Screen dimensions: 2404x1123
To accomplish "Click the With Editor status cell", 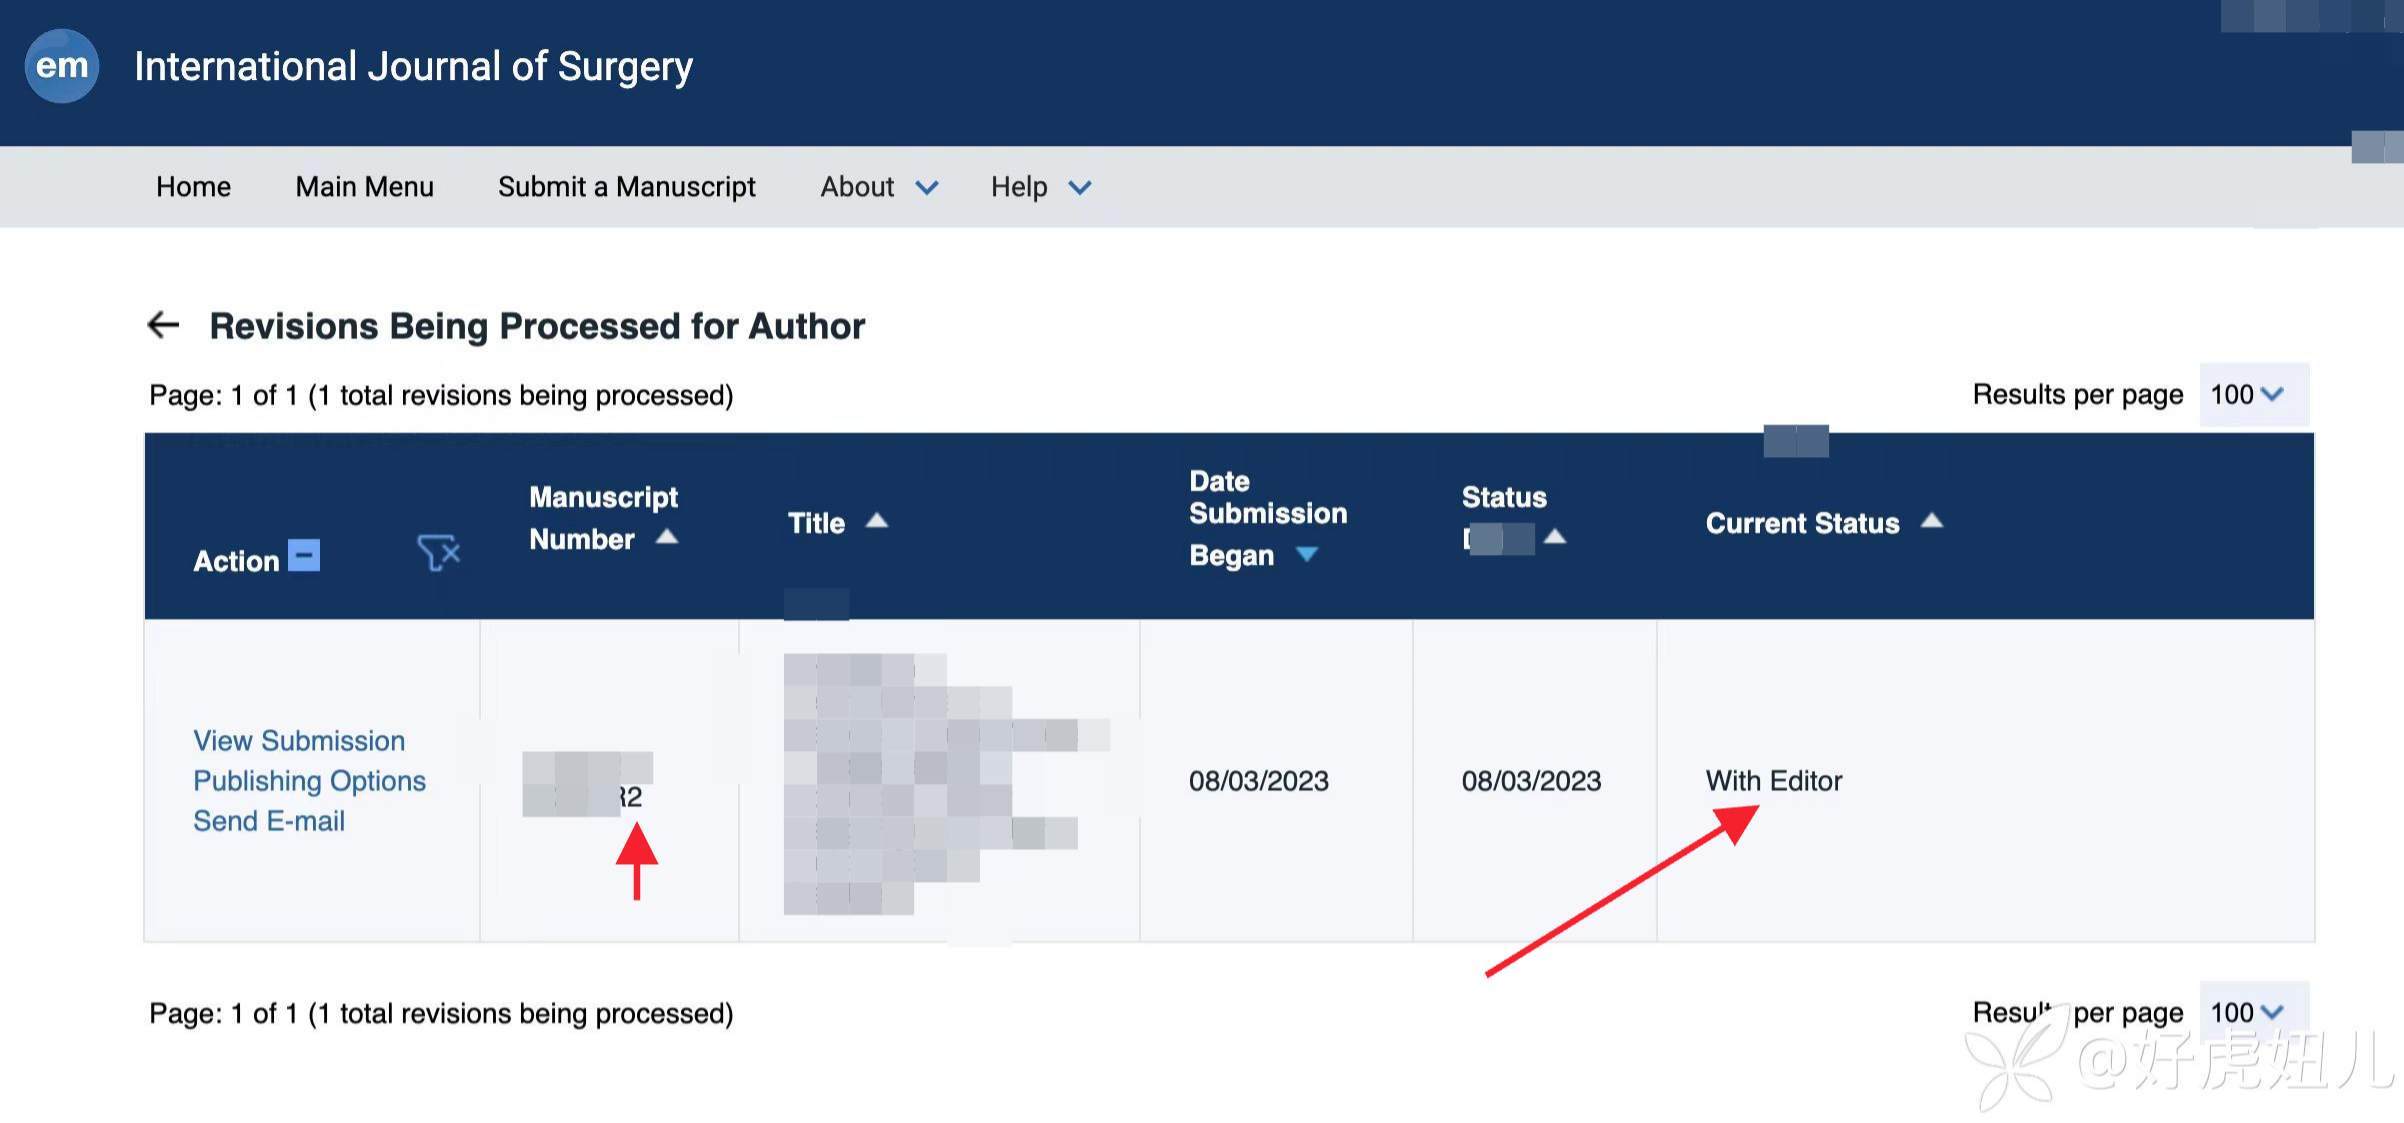I will click(1773, 781).
